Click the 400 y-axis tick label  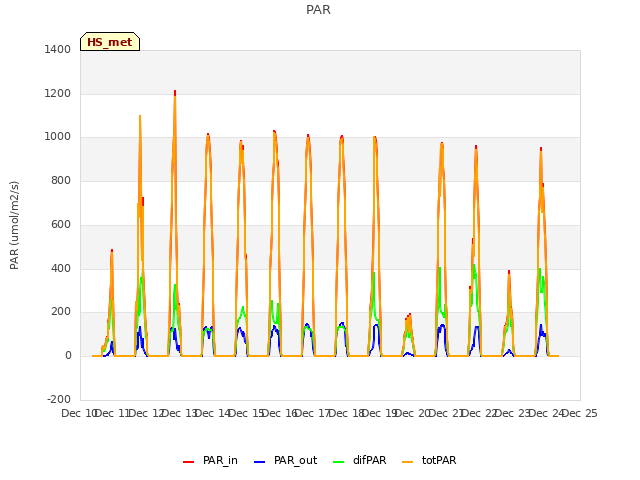61,269
